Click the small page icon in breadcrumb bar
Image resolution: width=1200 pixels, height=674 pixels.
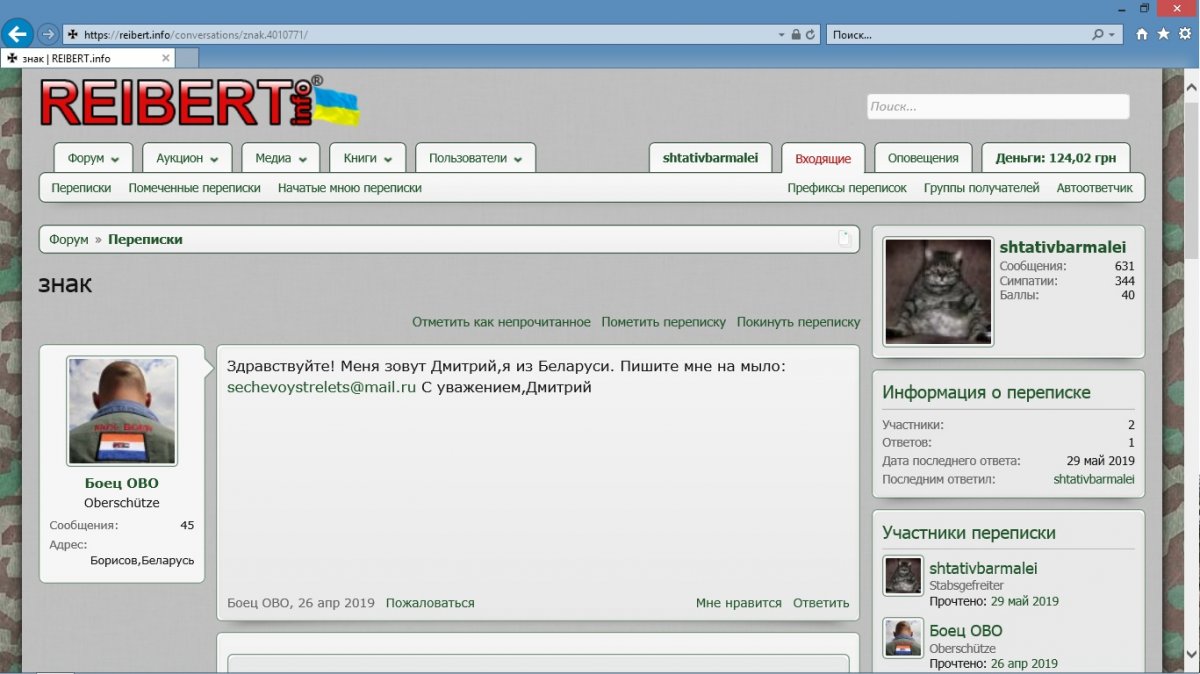click(844, 239)
